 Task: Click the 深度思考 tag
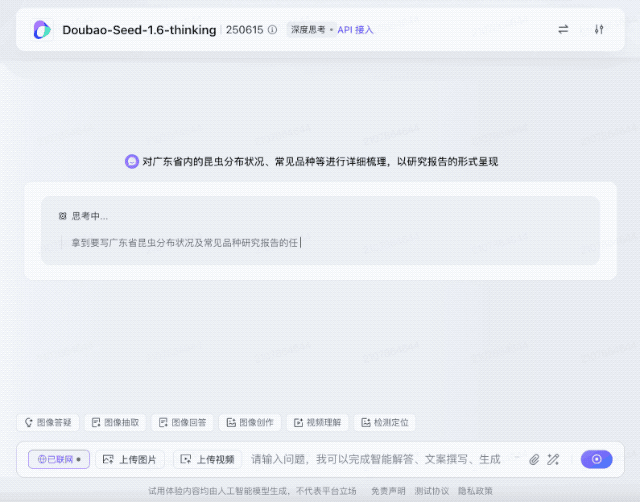308,30
